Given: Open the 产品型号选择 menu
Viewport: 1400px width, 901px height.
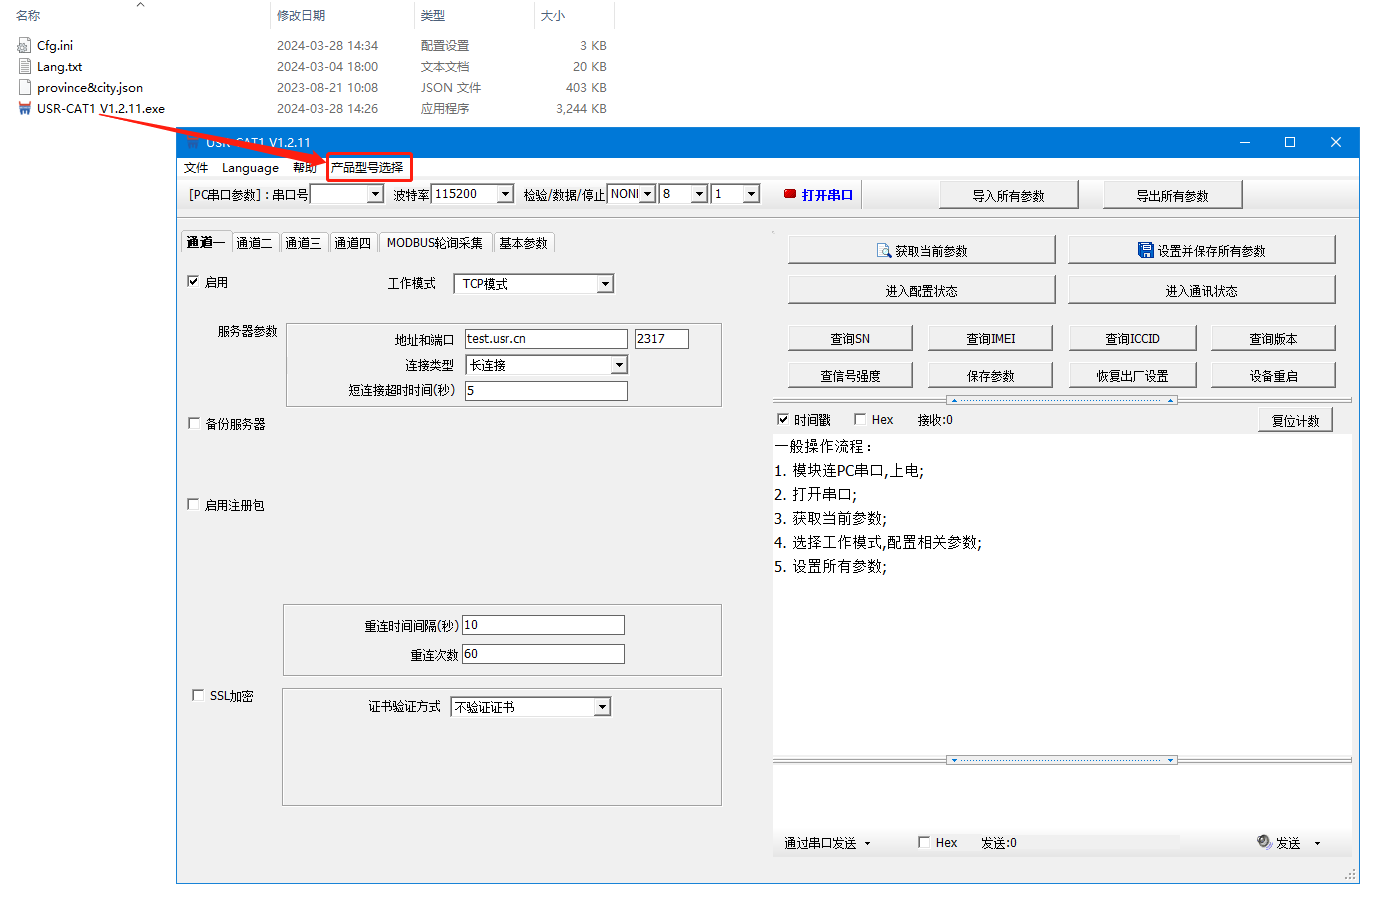Looking at the screenshot, I should point(367,167).
